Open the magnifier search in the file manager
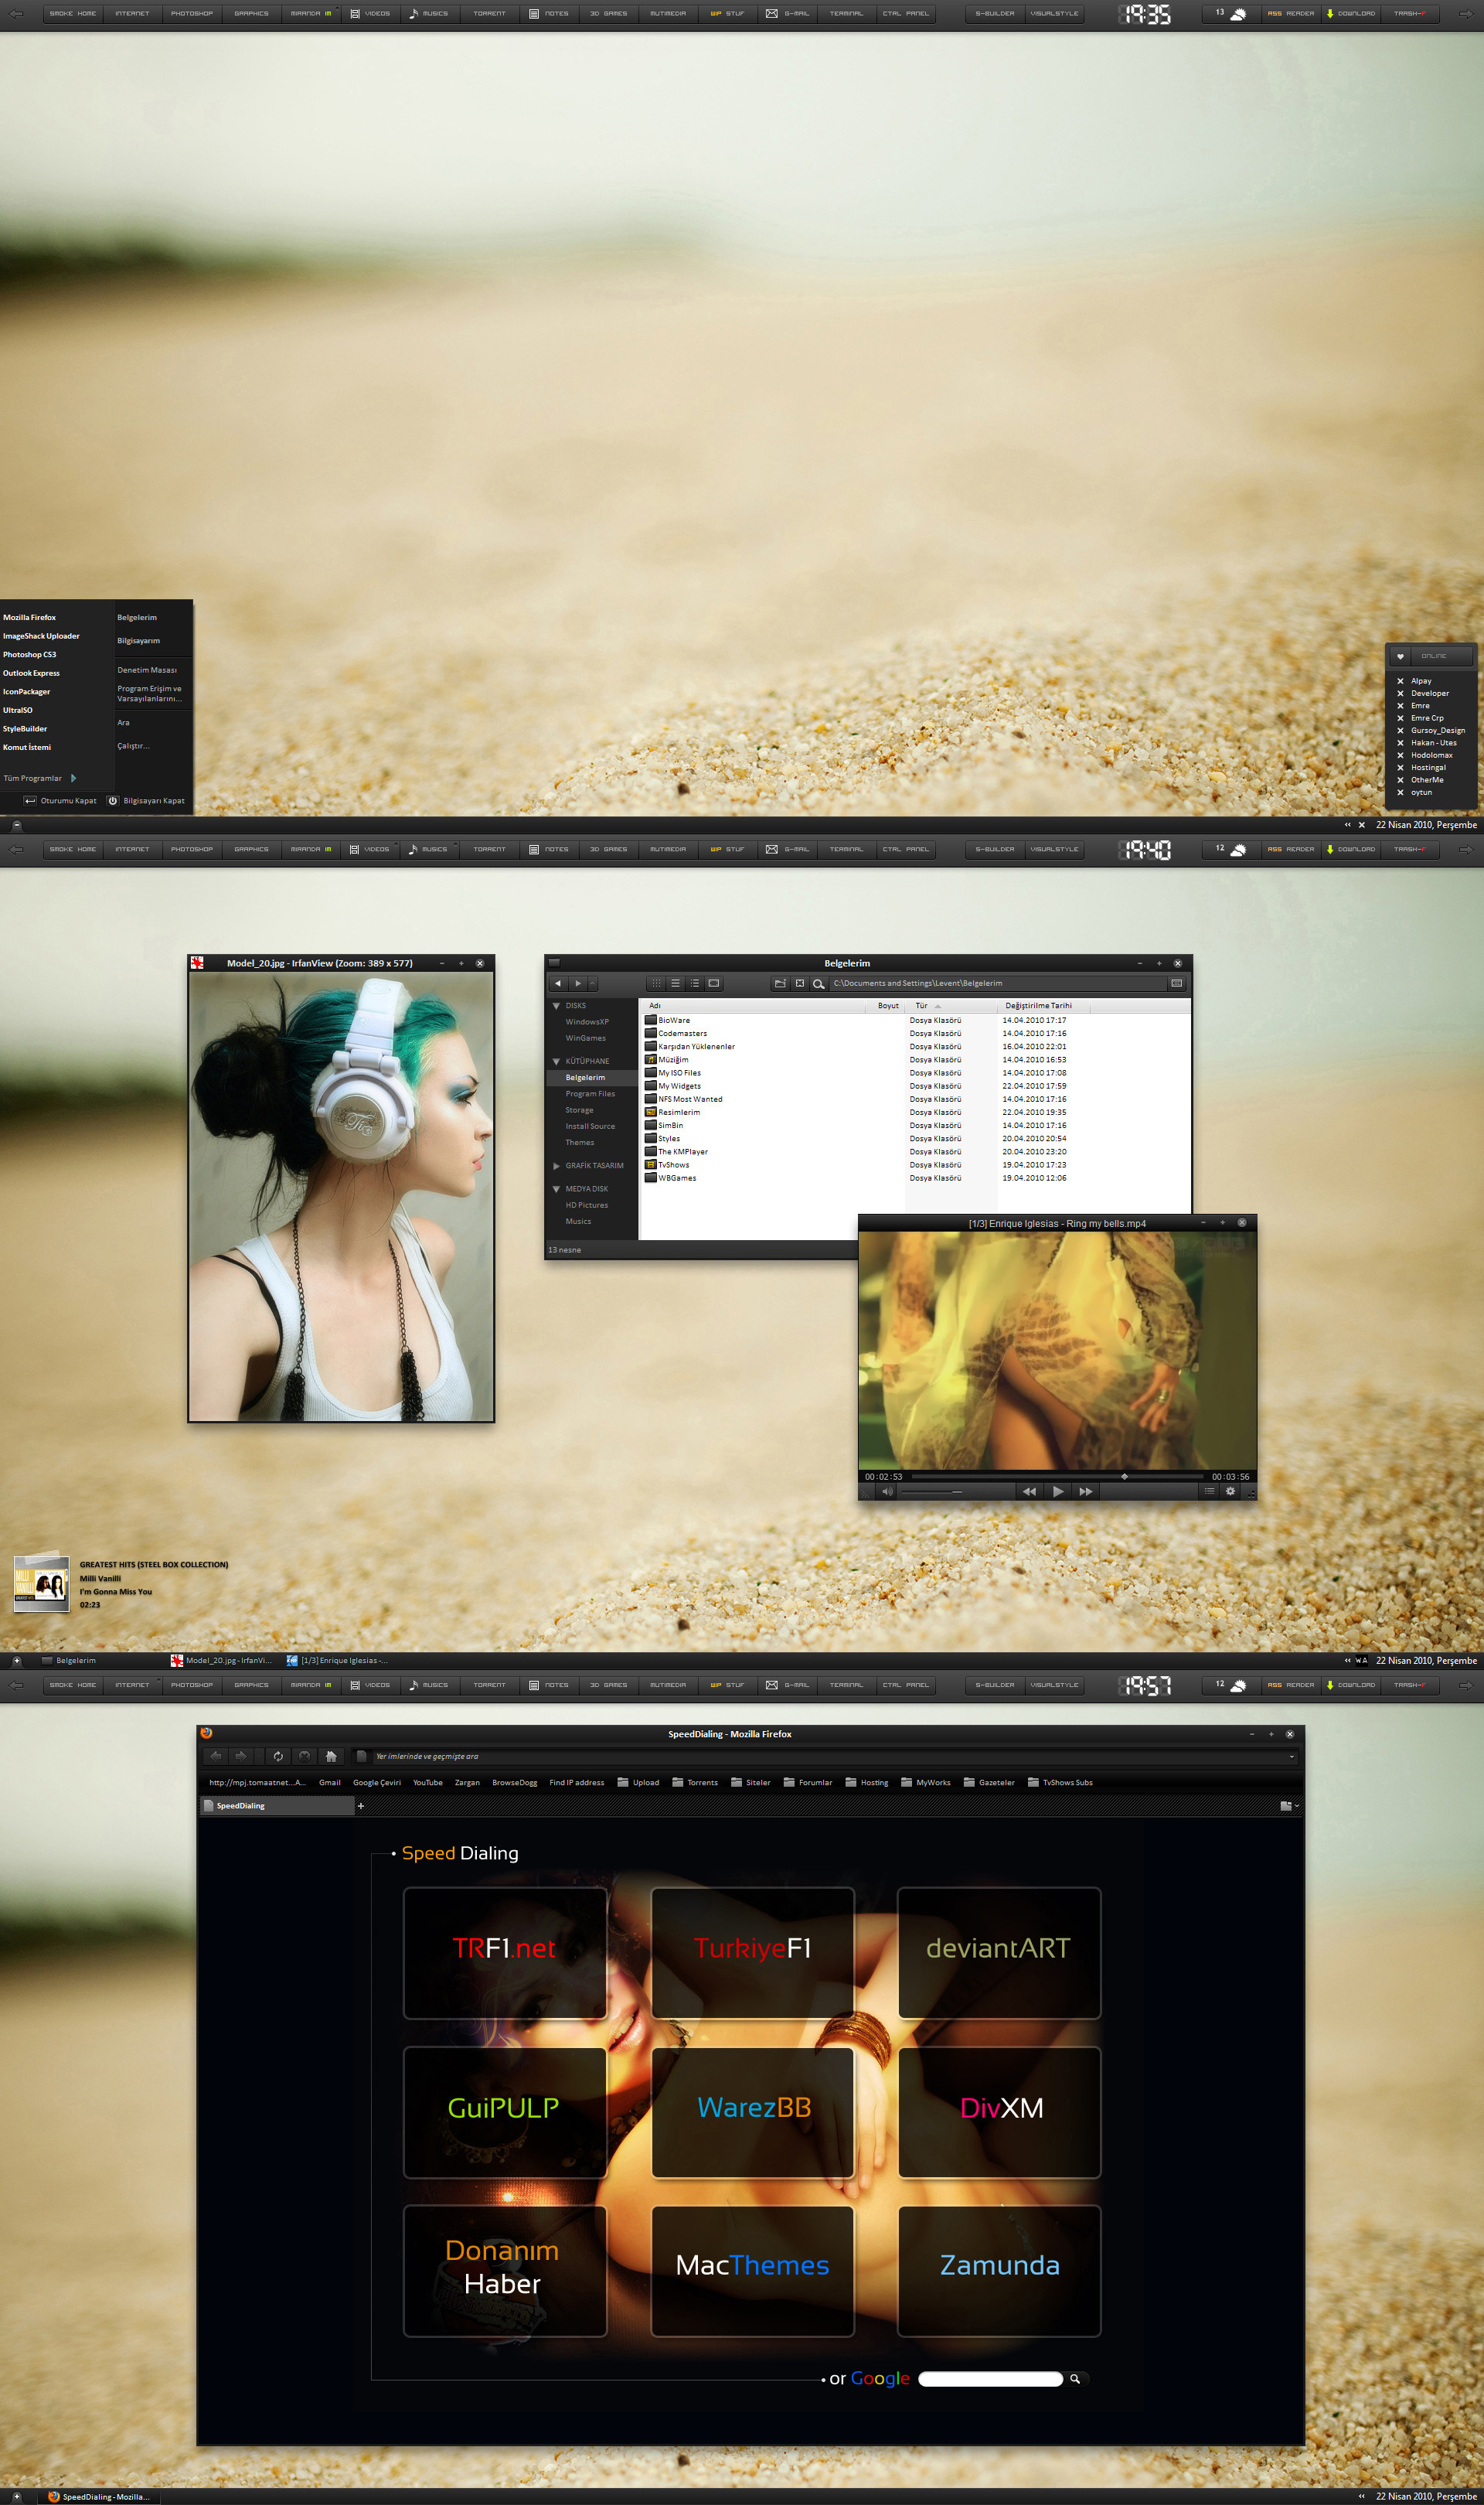This screenshot has width=1484, height=2505. (818, 984)
